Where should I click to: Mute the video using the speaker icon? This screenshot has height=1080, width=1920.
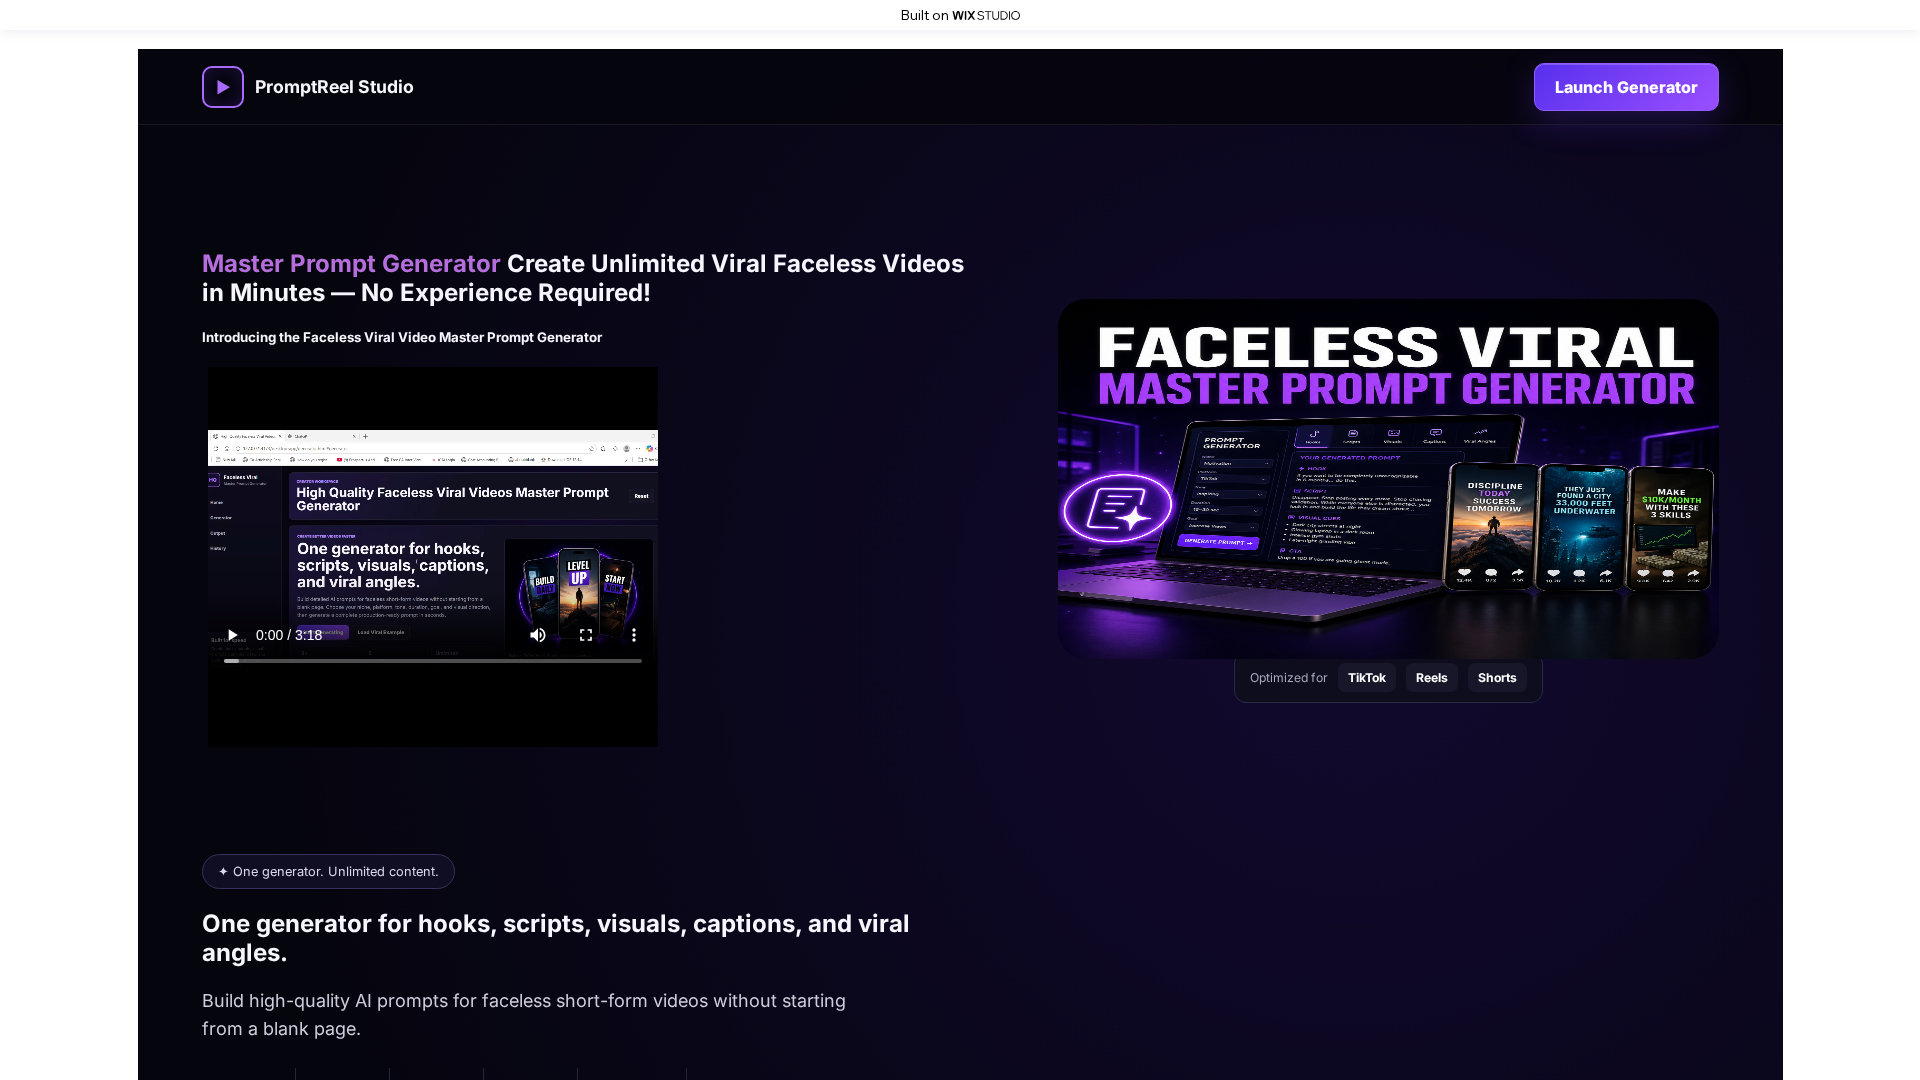click(538, 635)
